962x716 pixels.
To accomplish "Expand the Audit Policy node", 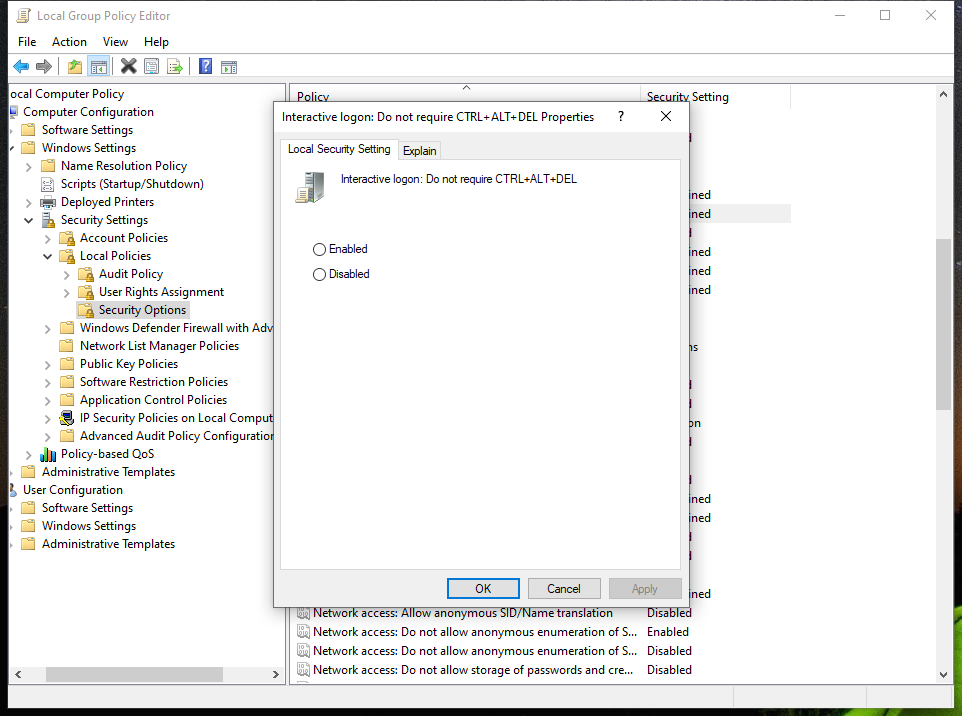I will (66, 275).
